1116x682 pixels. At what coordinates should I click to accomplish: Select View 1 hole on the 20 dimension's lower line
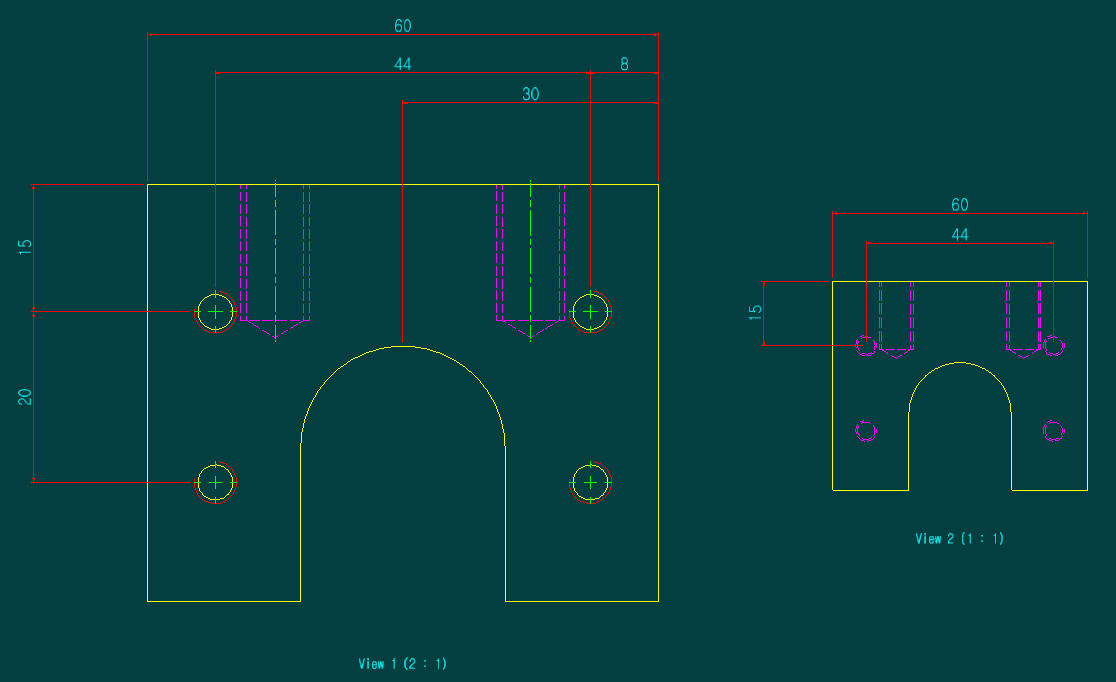pos(216,483)
